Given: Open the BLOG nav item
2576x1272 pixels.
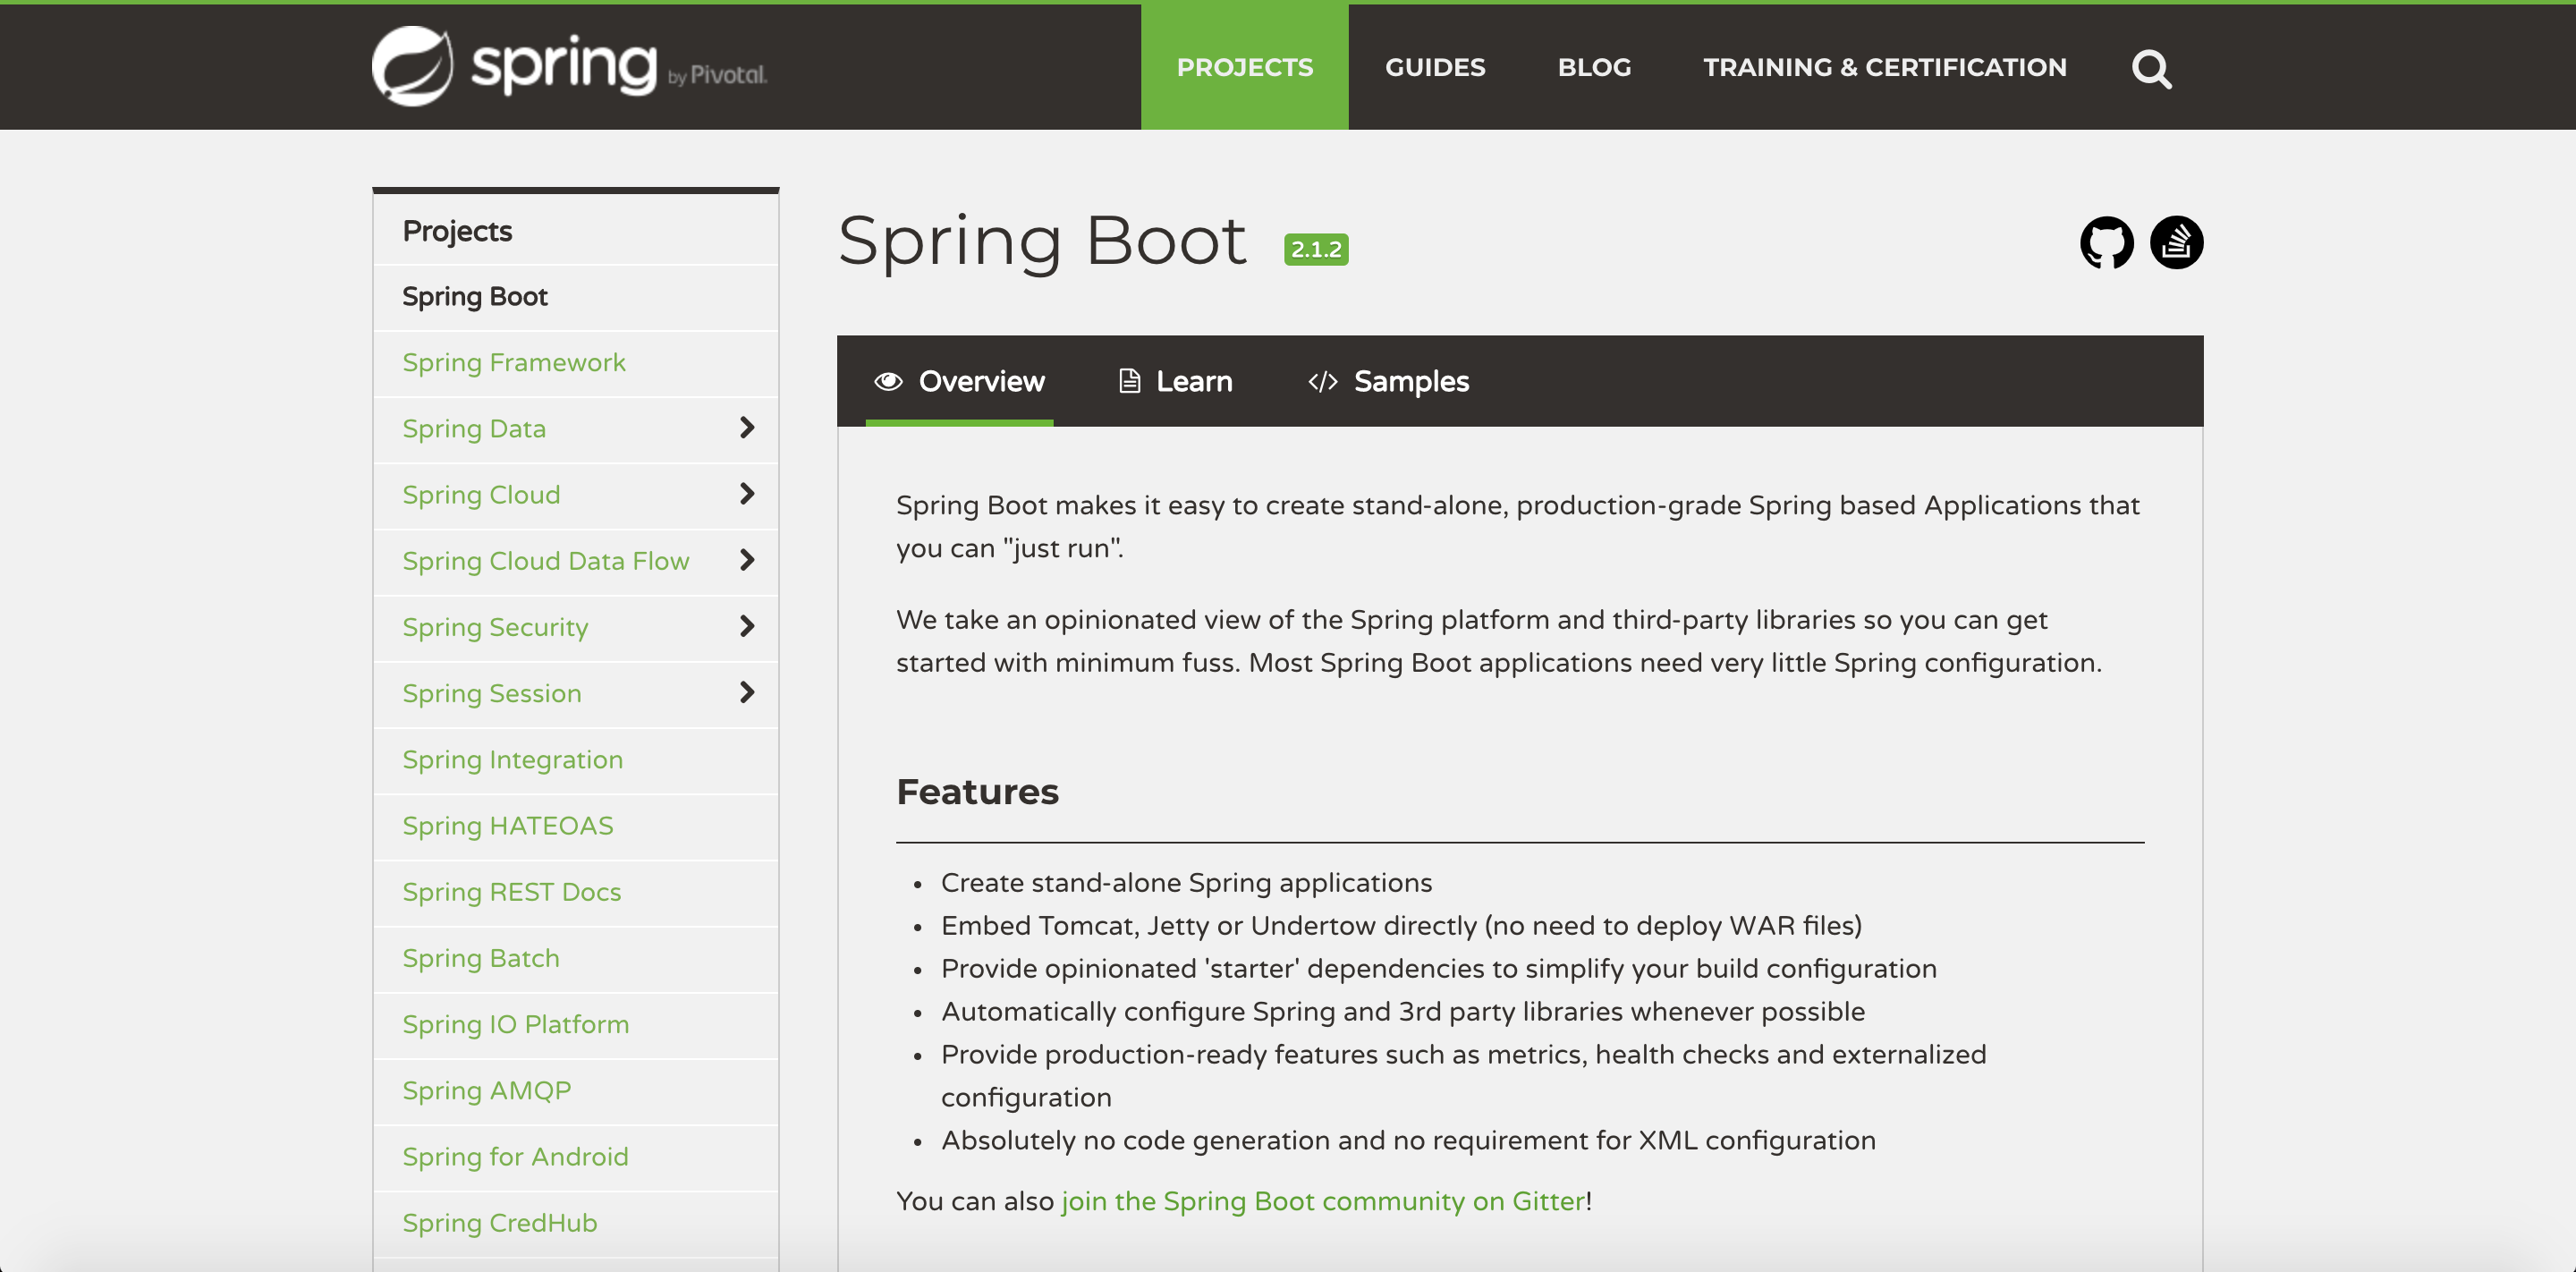Looking at the screenshot, I should 1594,67.
